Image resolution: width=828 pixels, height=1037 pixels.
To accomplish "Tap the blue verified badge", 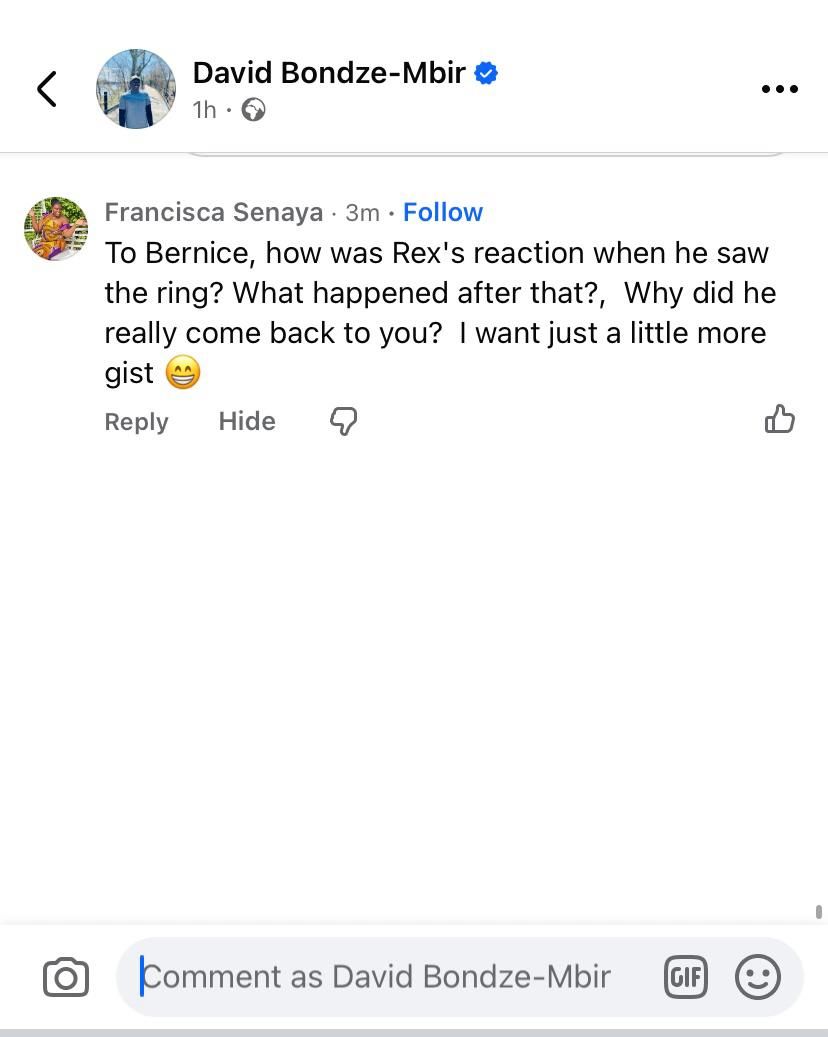I will [x=486, y=73].
